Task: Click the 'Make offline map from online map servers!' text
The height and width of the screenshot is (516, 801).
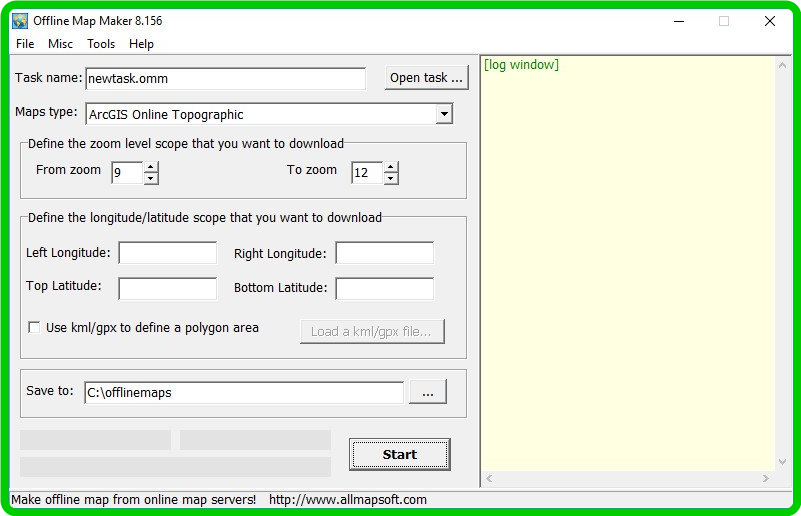Action: pos(133,500)
